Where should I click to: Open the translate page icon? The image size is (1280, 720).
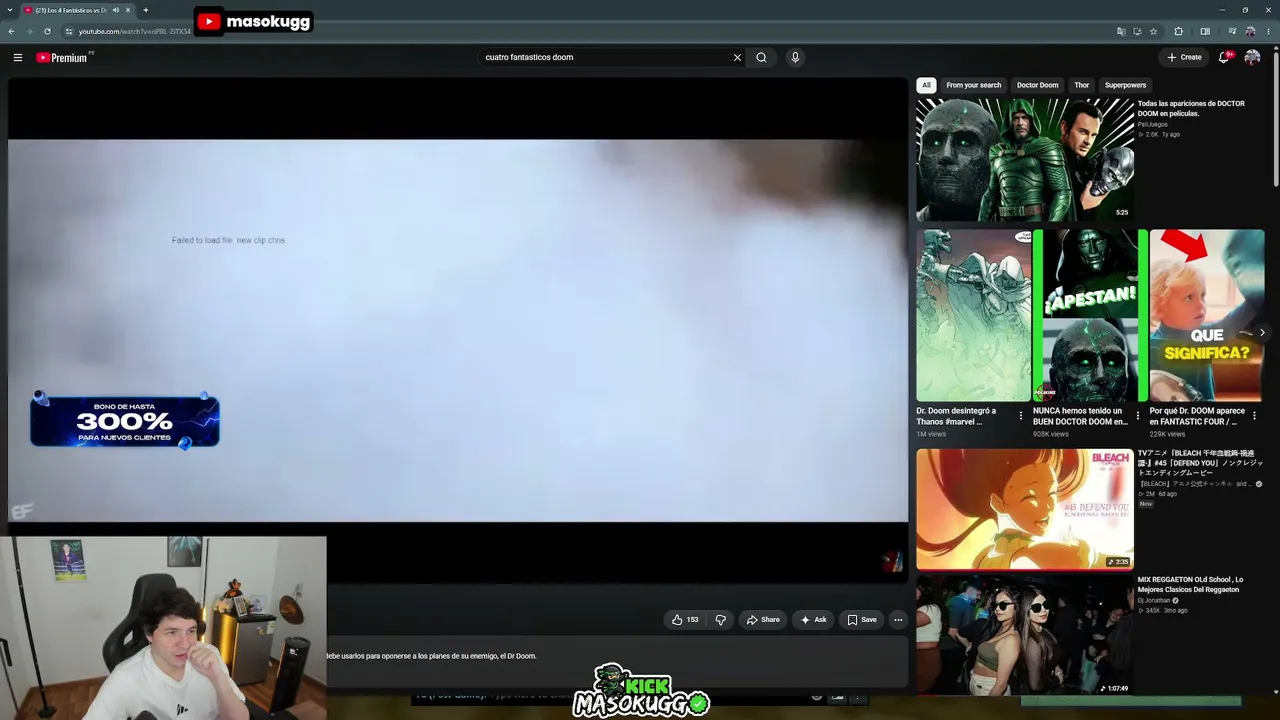pos(1121,31)
